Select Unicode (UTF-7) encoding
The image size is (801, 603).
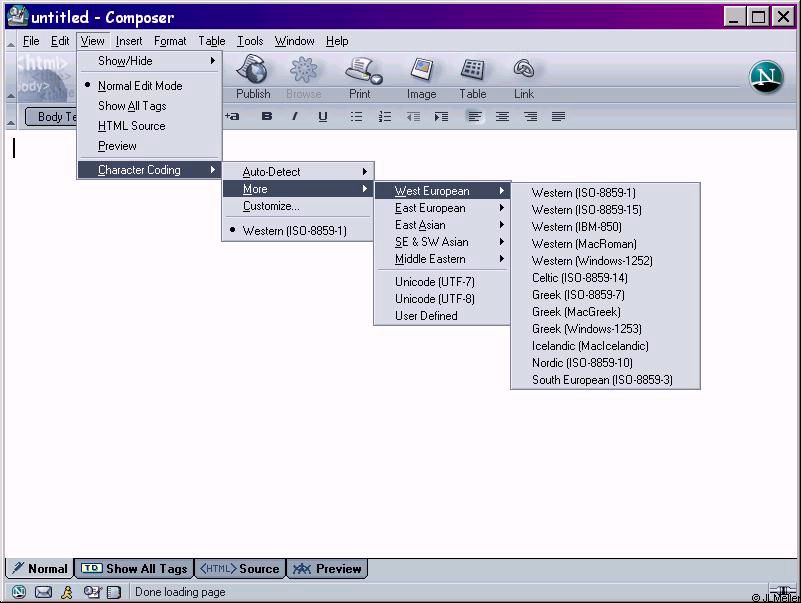point(442,282)
